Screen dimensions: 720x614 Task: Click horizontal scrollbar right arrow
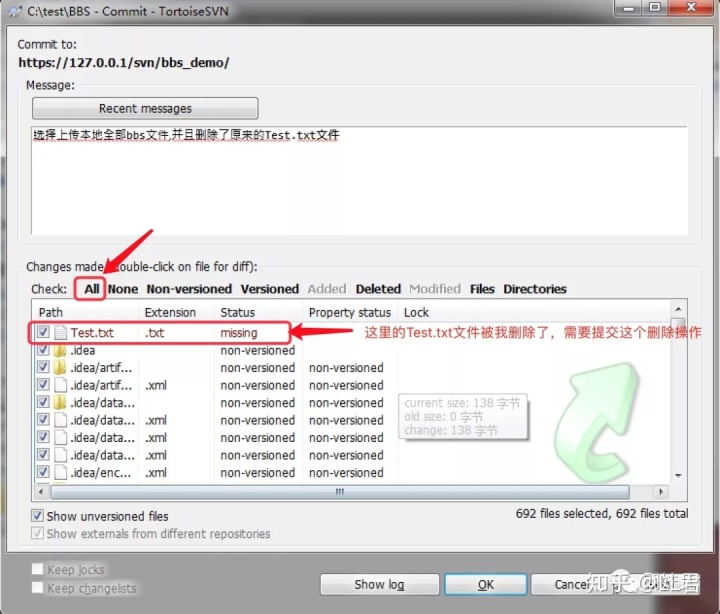661,492
